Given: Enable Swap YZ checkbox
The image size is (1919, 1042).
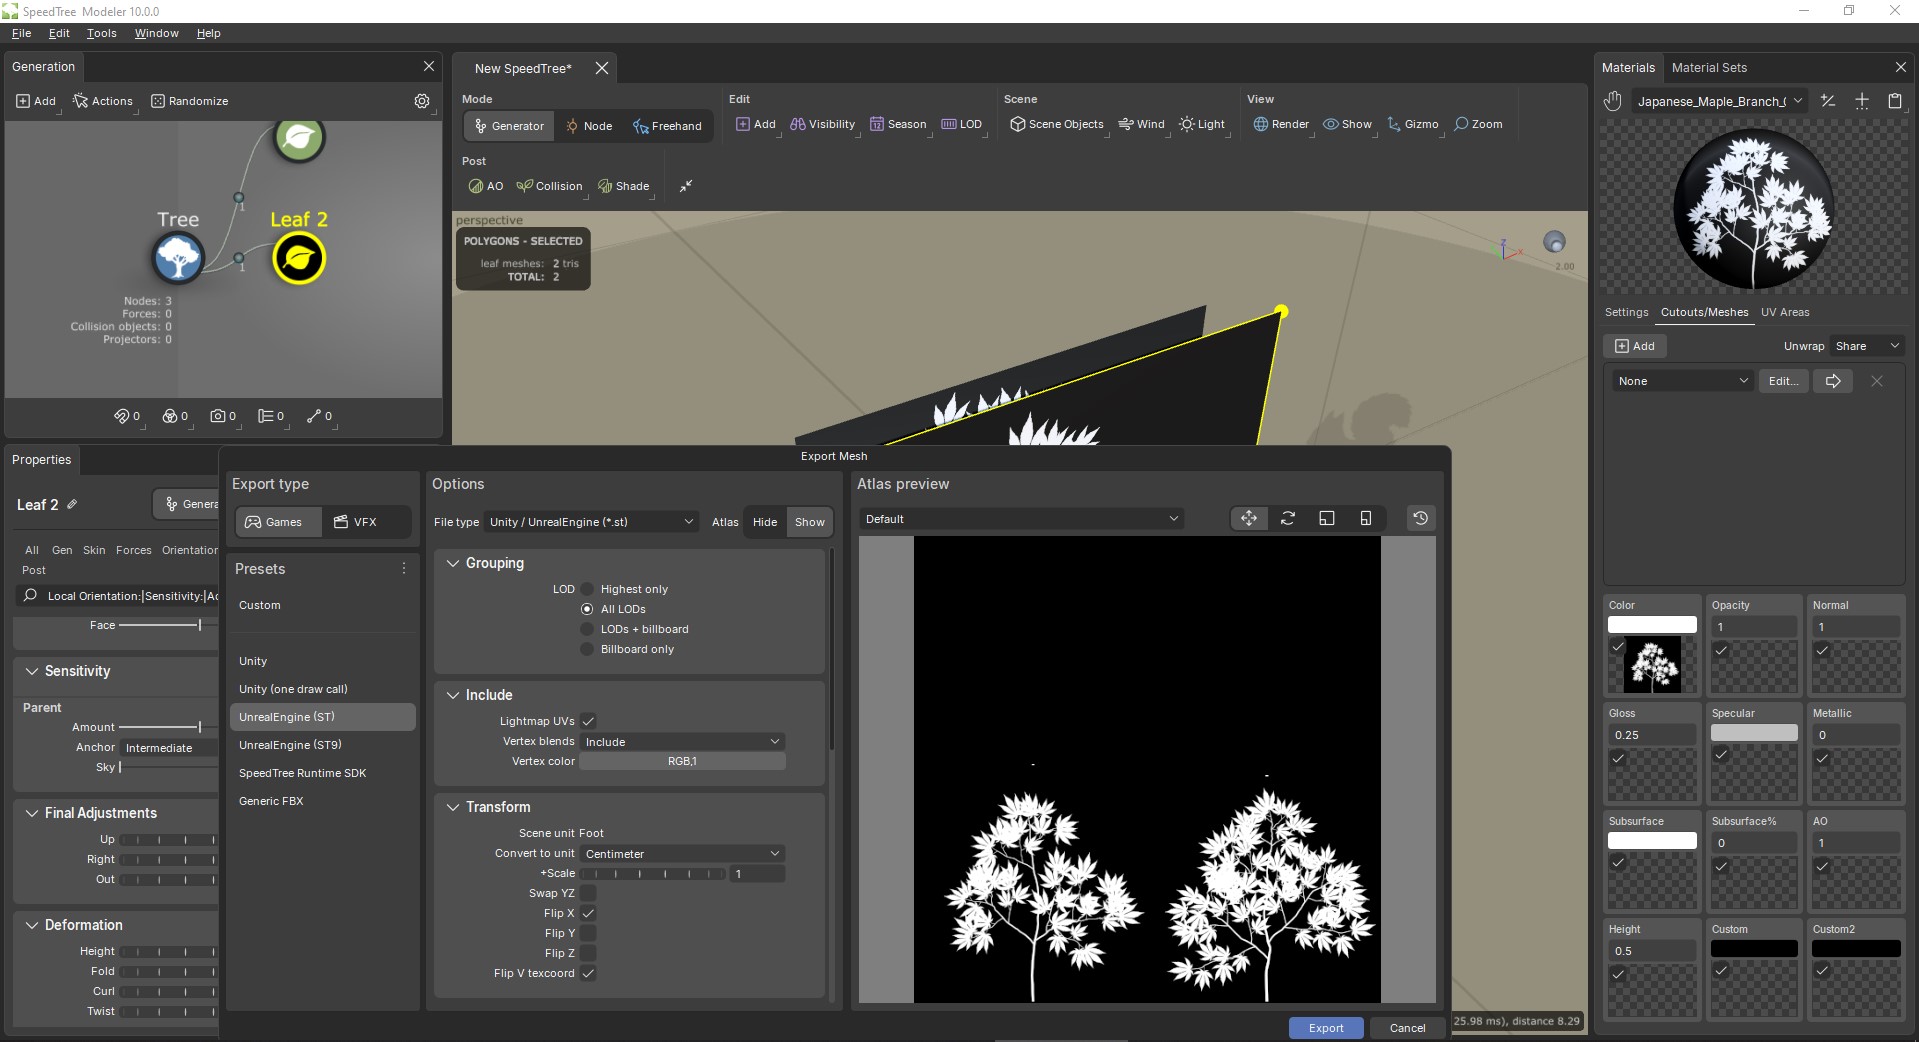Looking at the screenshot, I should pos(588,893).
